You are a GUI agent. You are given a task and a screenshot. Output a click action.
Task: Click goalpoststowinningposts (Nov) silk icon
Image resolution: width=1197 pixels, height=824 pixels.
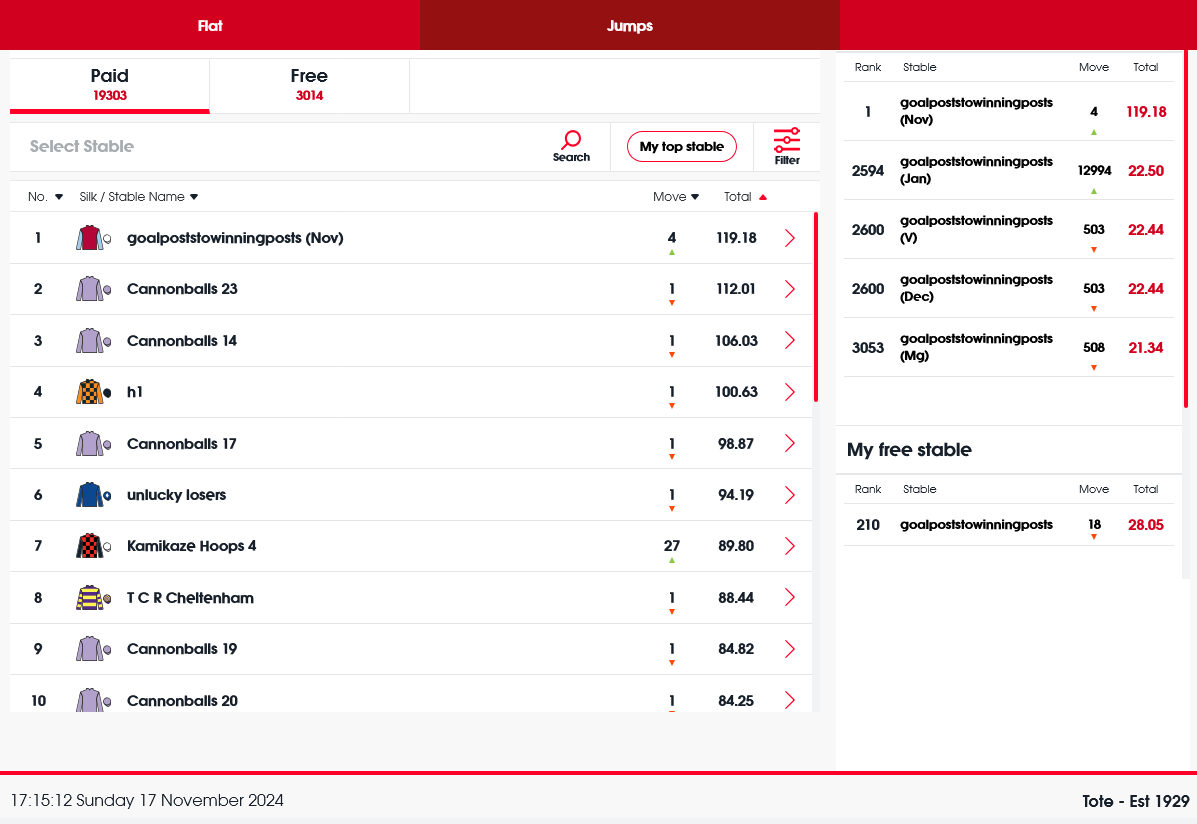point(90,238)
